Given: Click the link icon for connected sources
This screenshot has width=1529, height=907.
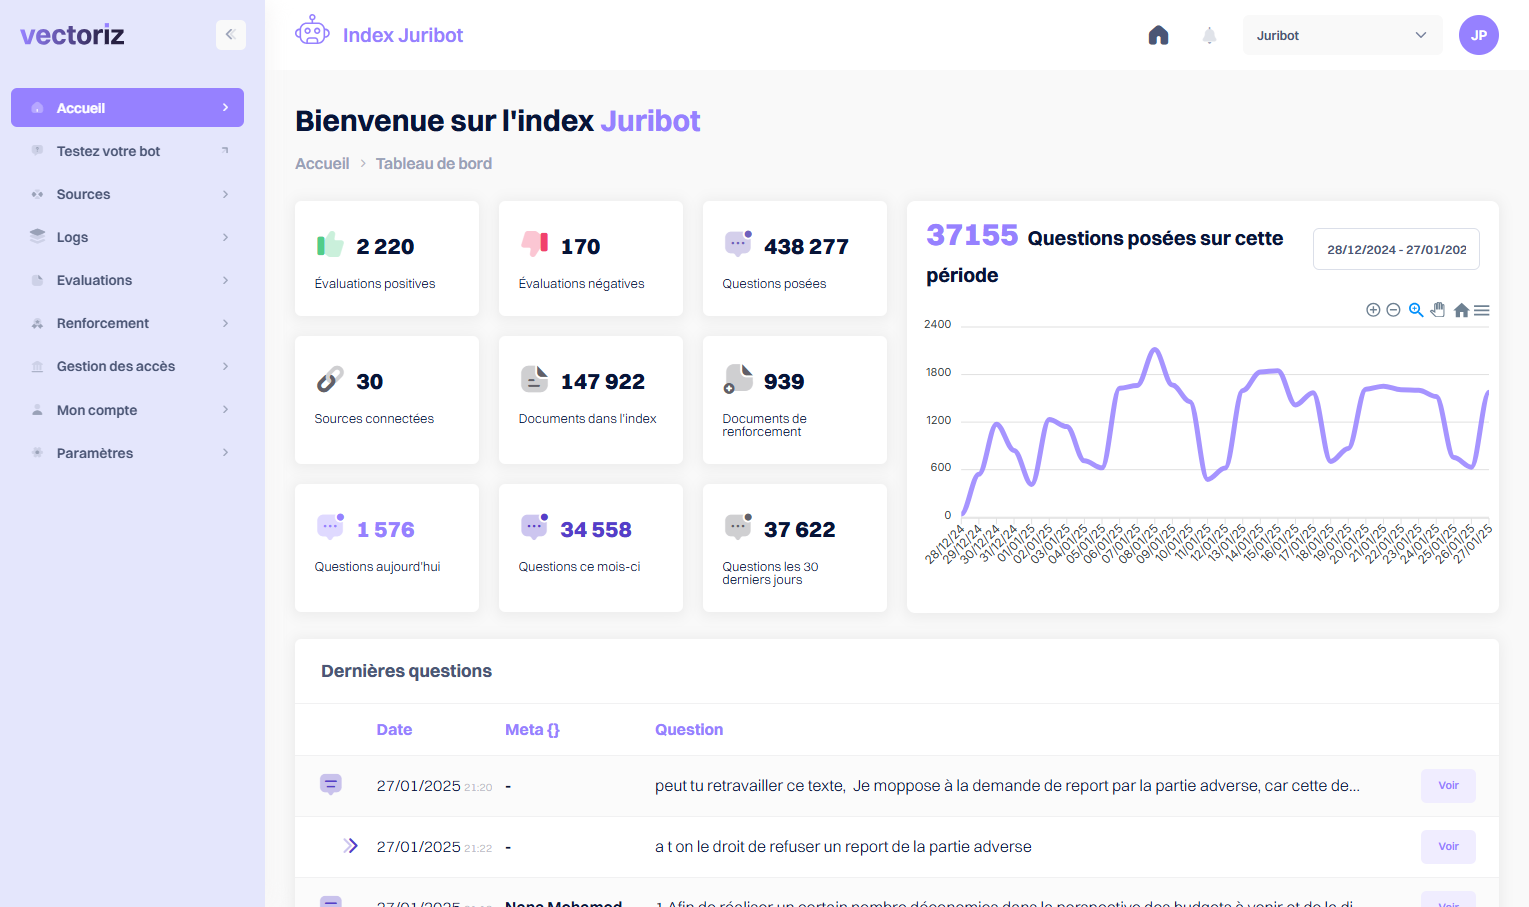Looking at the screenshot, I should pyautogui.click(x=330, y=380).
